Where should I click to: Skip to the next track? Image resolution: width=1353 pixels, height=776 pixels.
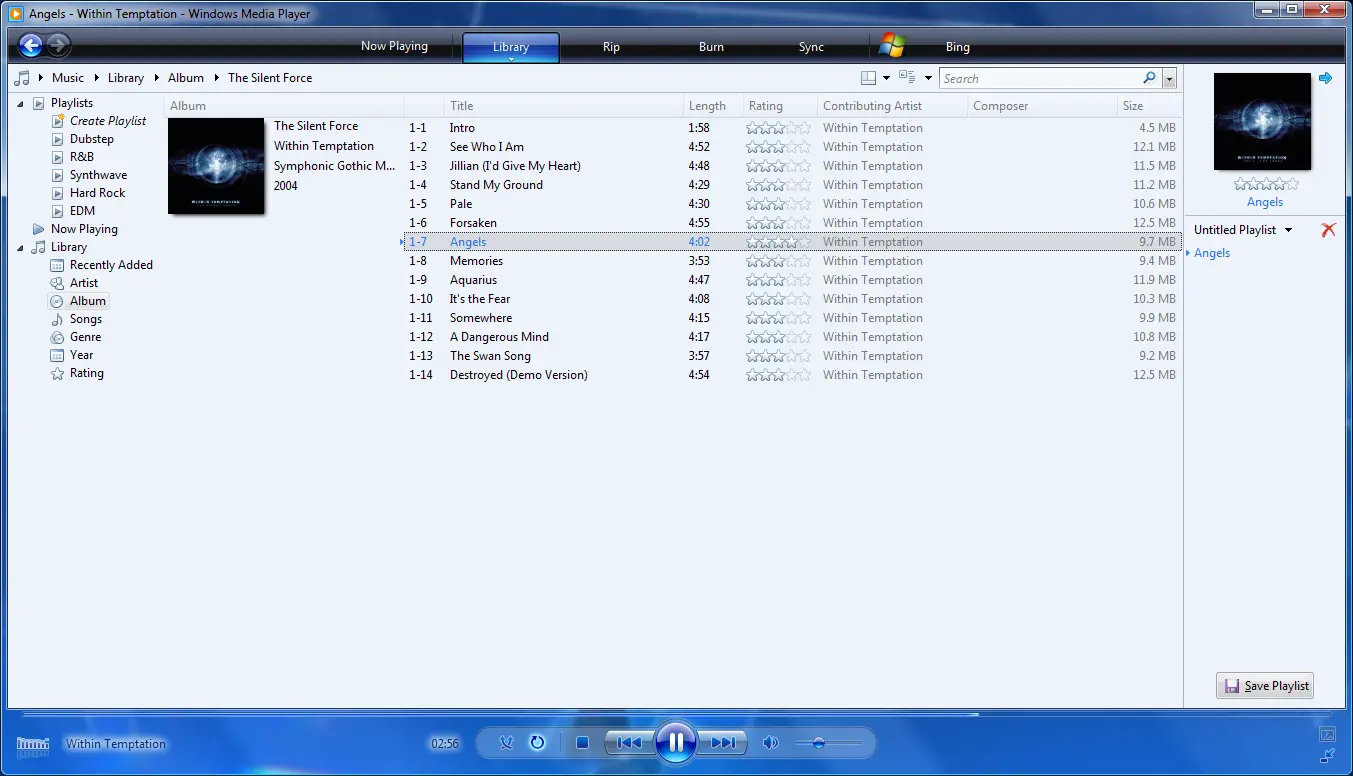coord(722,743)
